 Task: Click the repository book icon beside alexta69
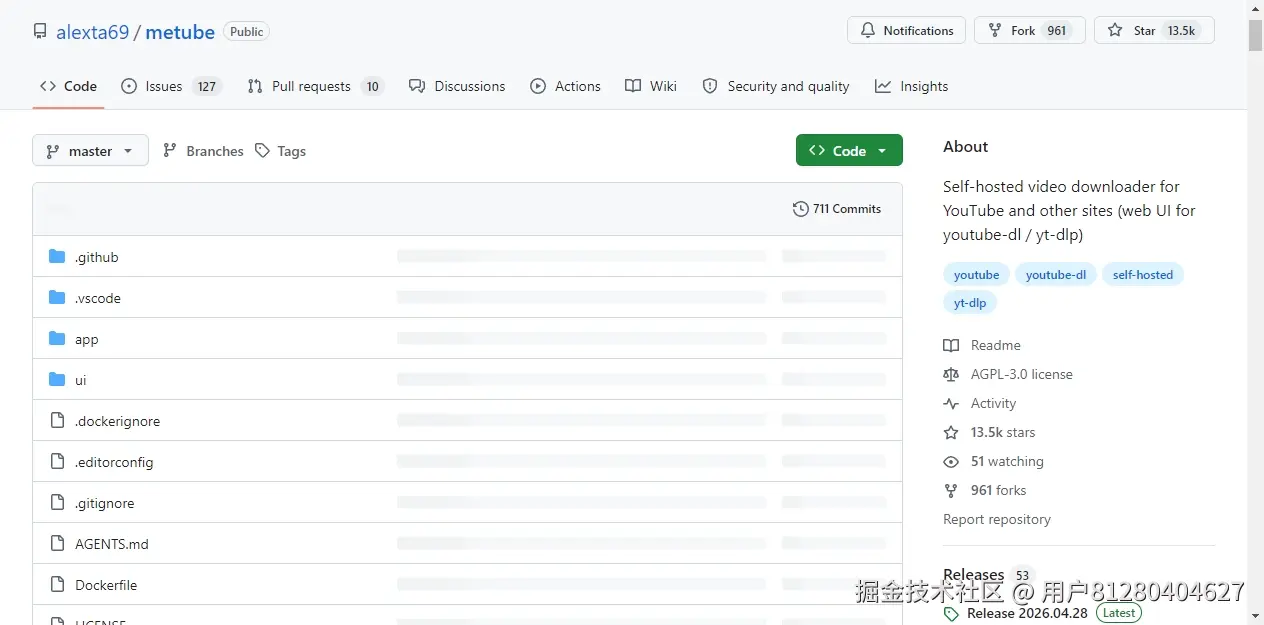tap(40, 32)
